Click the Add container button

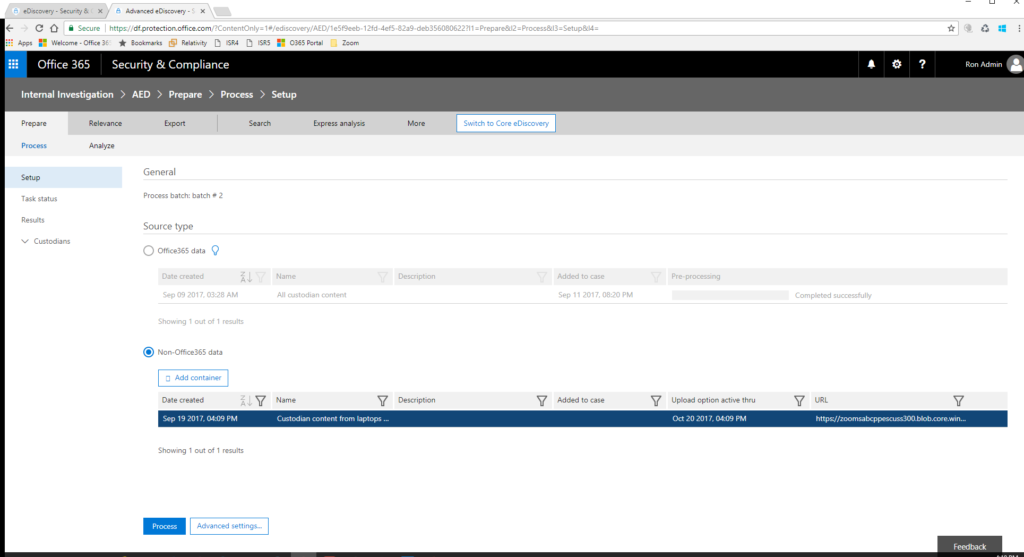tap(194, 377)
